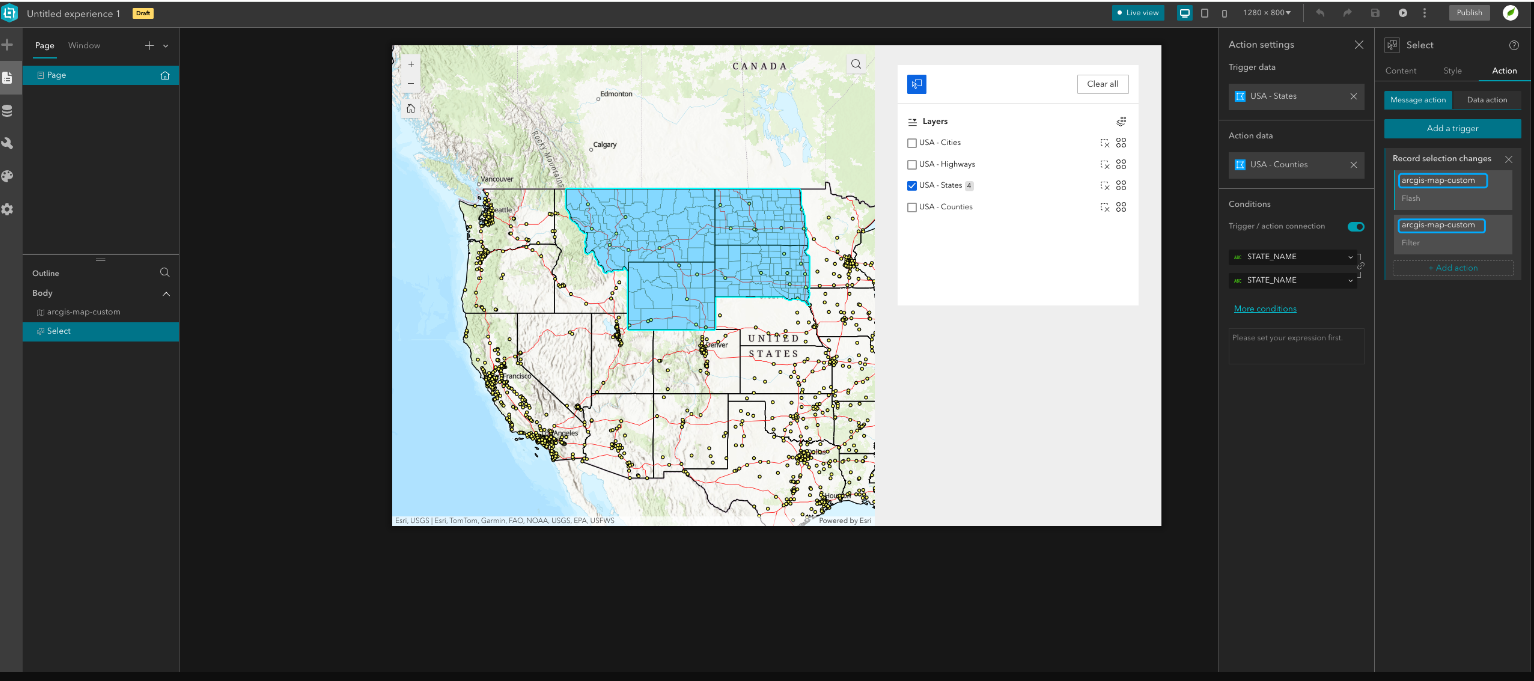Viewport: 1534px width, 681px height.
Task: Open the Data panel using the database icon
Action: coord(7,110)
